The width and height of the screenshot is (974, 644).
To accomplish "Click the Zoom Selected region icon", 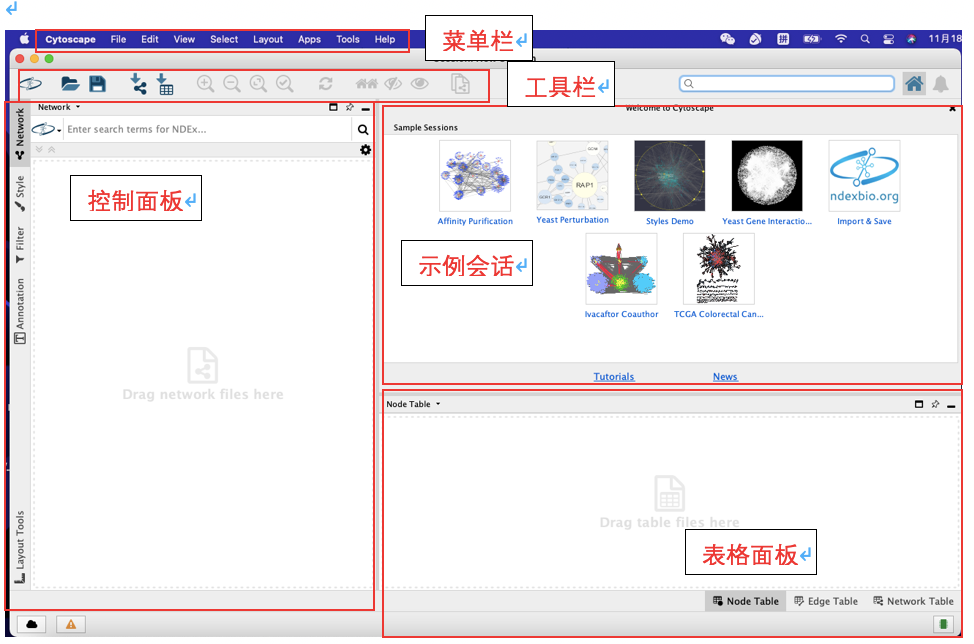I will (x=284, y=84).
